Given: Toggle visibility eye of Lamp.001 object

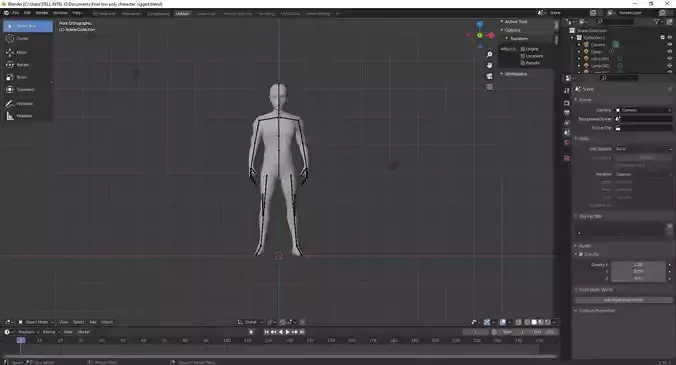Looking at the screenshot, I should tap(670, 59).
